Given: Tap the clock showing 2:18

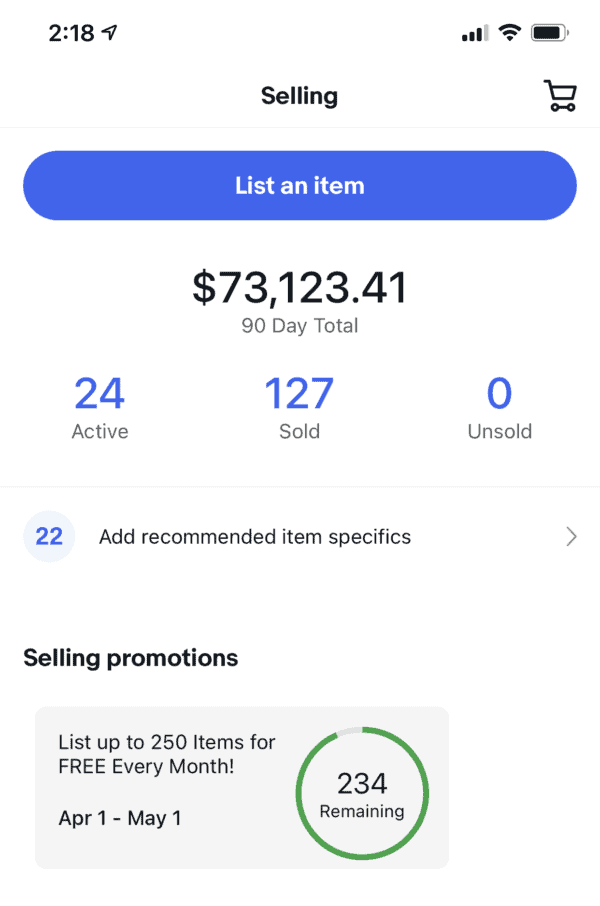Looking at the screenshot, I should tap(70, 31).
